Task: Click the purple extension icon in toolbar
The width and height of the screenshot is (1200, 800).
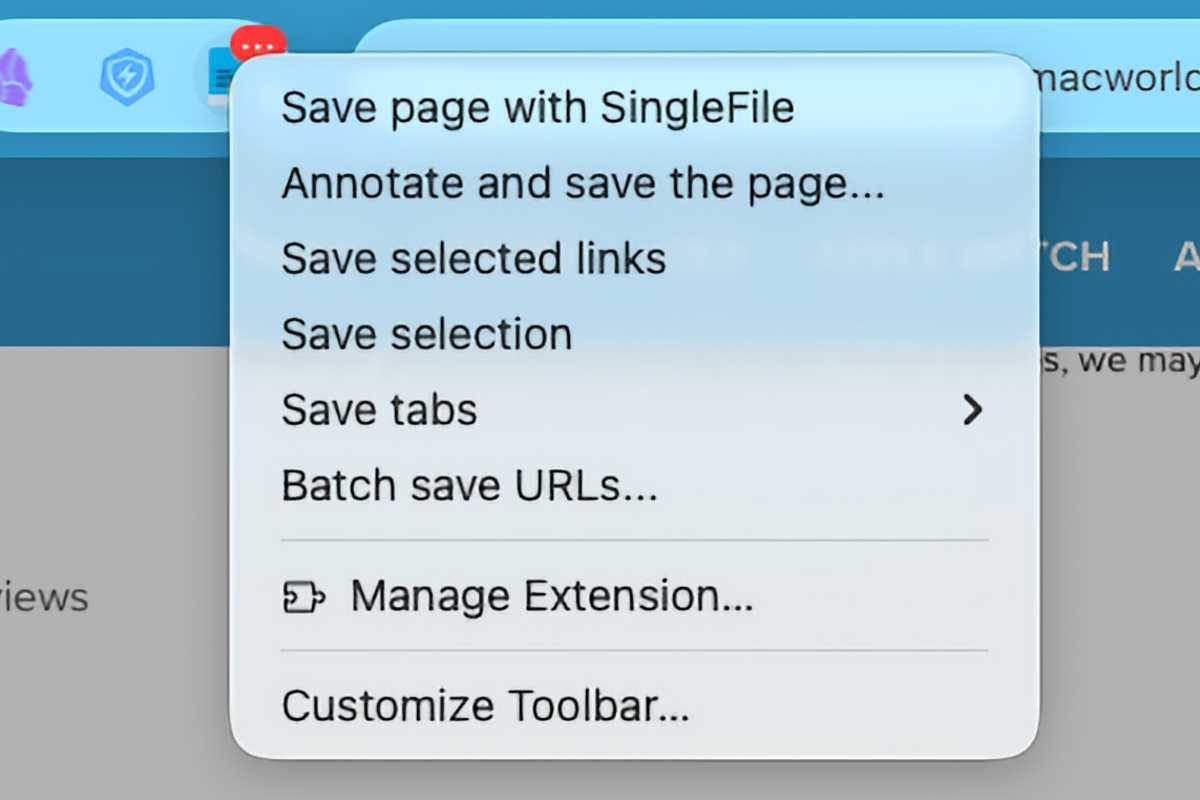Action: (15, 78)
